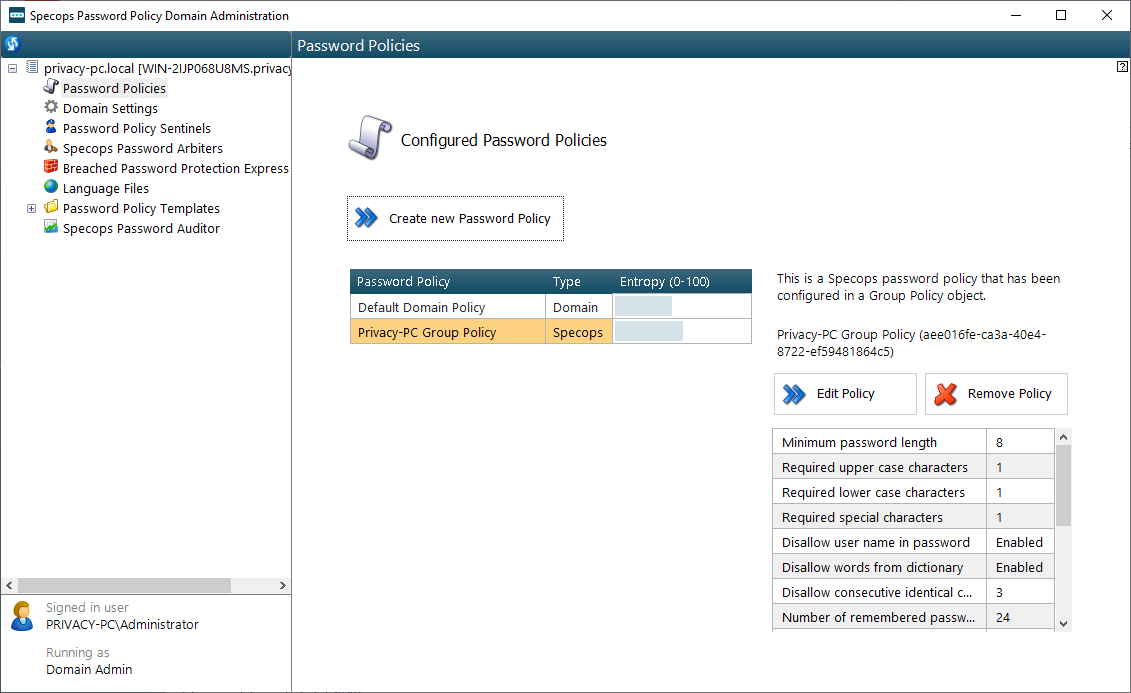
Task: Select the privacy-pc.local domain root label
Action: pos(167,69)
